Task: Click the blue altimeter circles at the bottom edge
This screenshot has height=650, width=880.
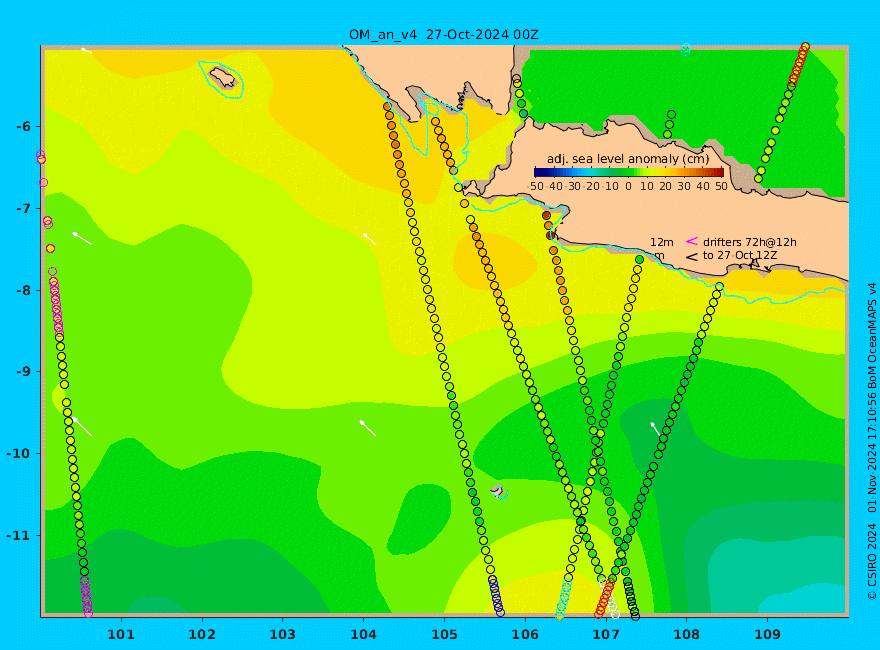Action: click(496, 596)
